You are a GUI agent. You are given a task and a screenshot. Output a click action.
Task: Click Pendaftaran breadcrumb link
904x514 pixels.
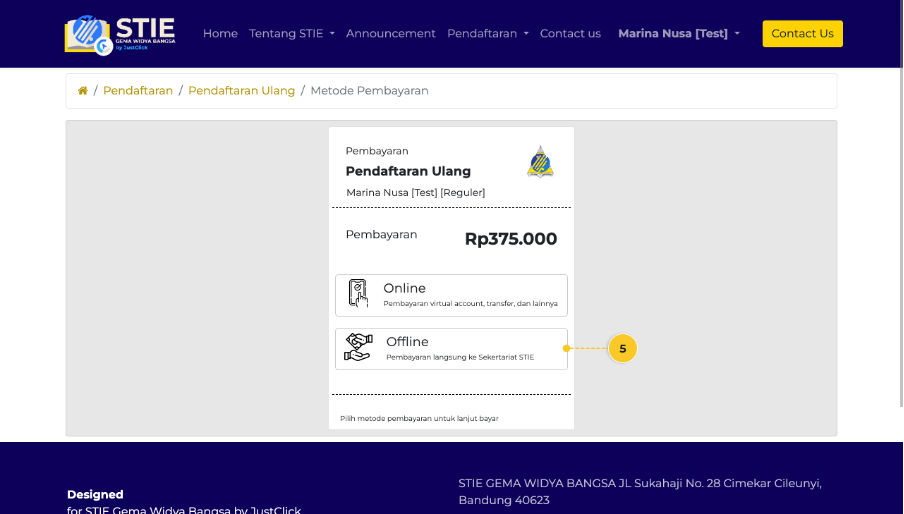[138, 91]
